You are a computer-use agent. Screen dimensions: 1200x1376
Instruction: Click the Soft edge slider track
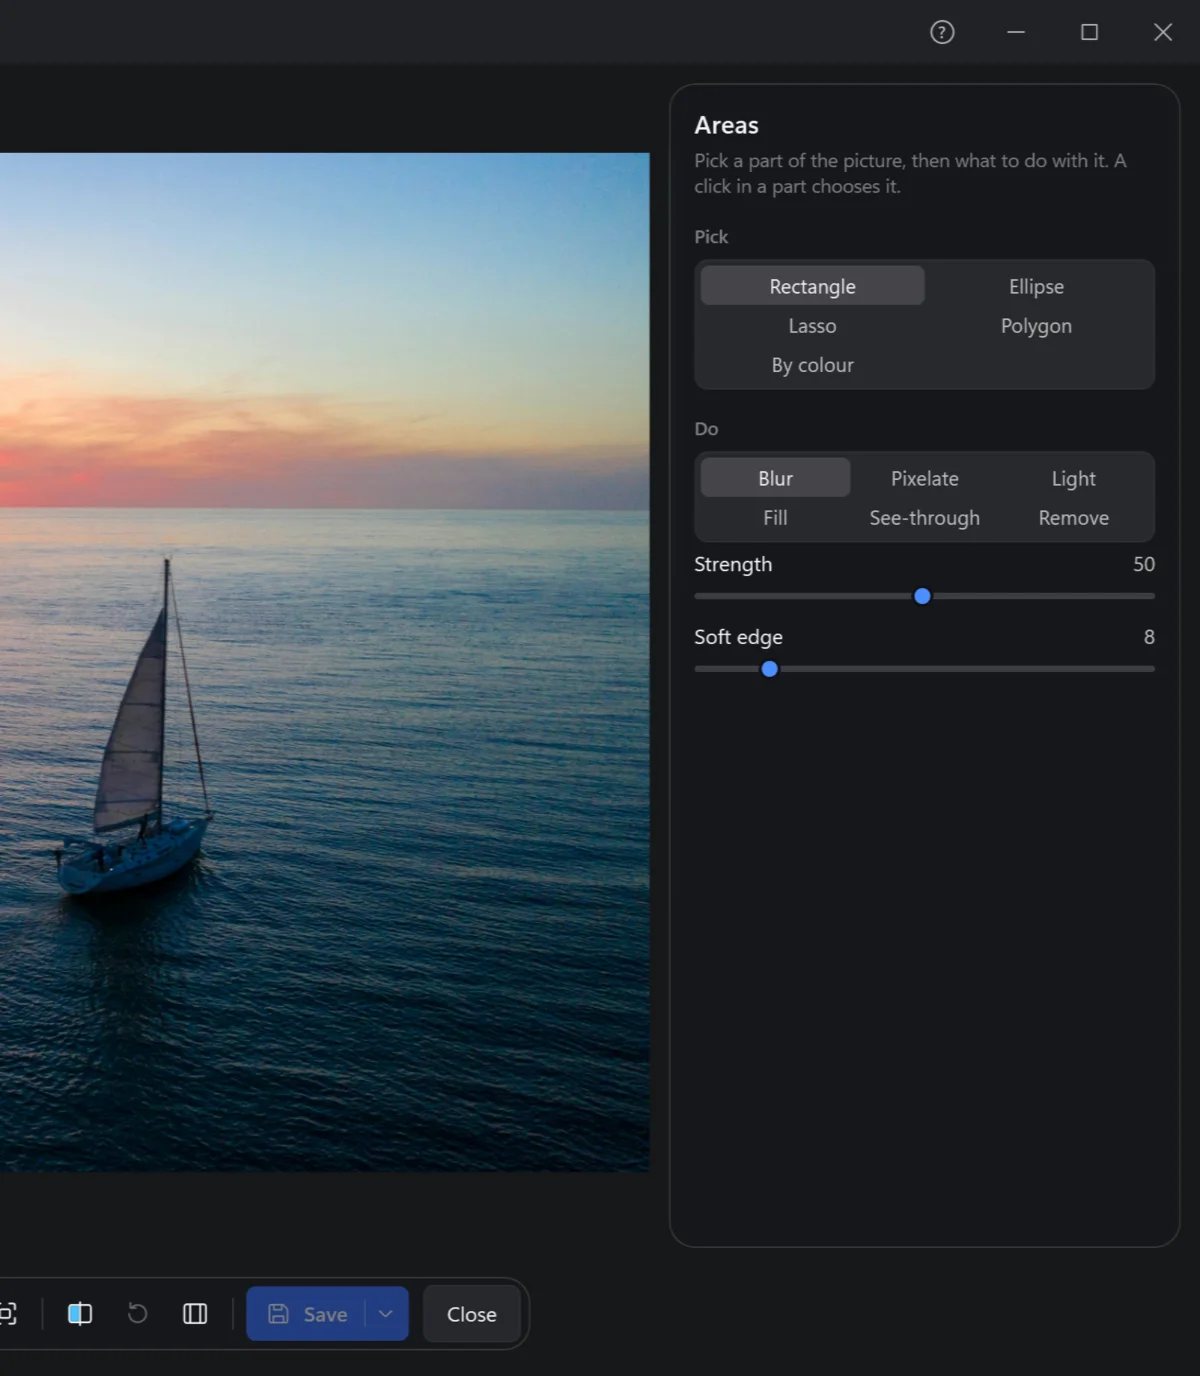[924, 669]
